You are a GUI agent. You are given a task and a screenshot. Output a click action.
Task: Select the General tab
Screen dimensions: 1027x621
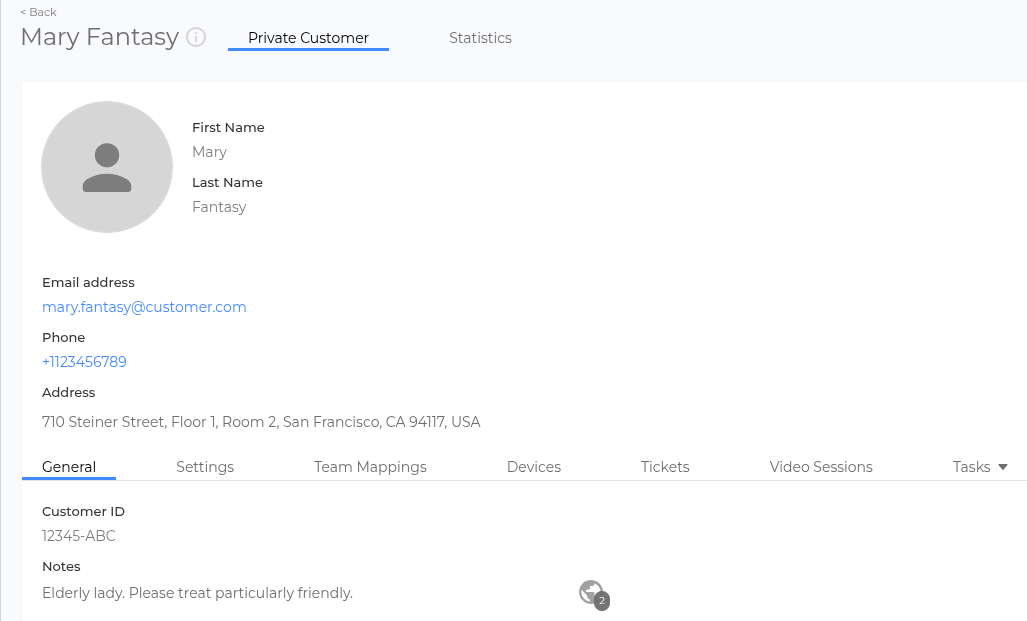click(69, 467)
